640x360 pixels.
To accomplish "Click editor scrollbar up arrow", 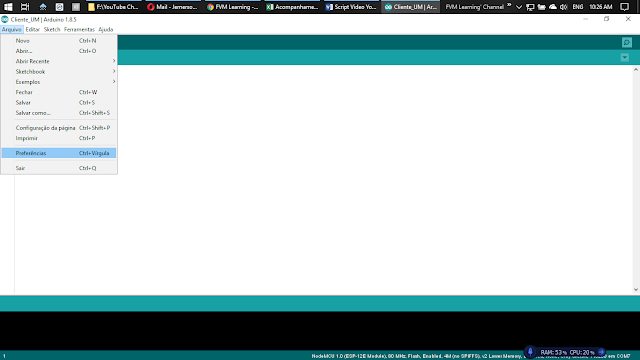I will click(x=636, y=70).
